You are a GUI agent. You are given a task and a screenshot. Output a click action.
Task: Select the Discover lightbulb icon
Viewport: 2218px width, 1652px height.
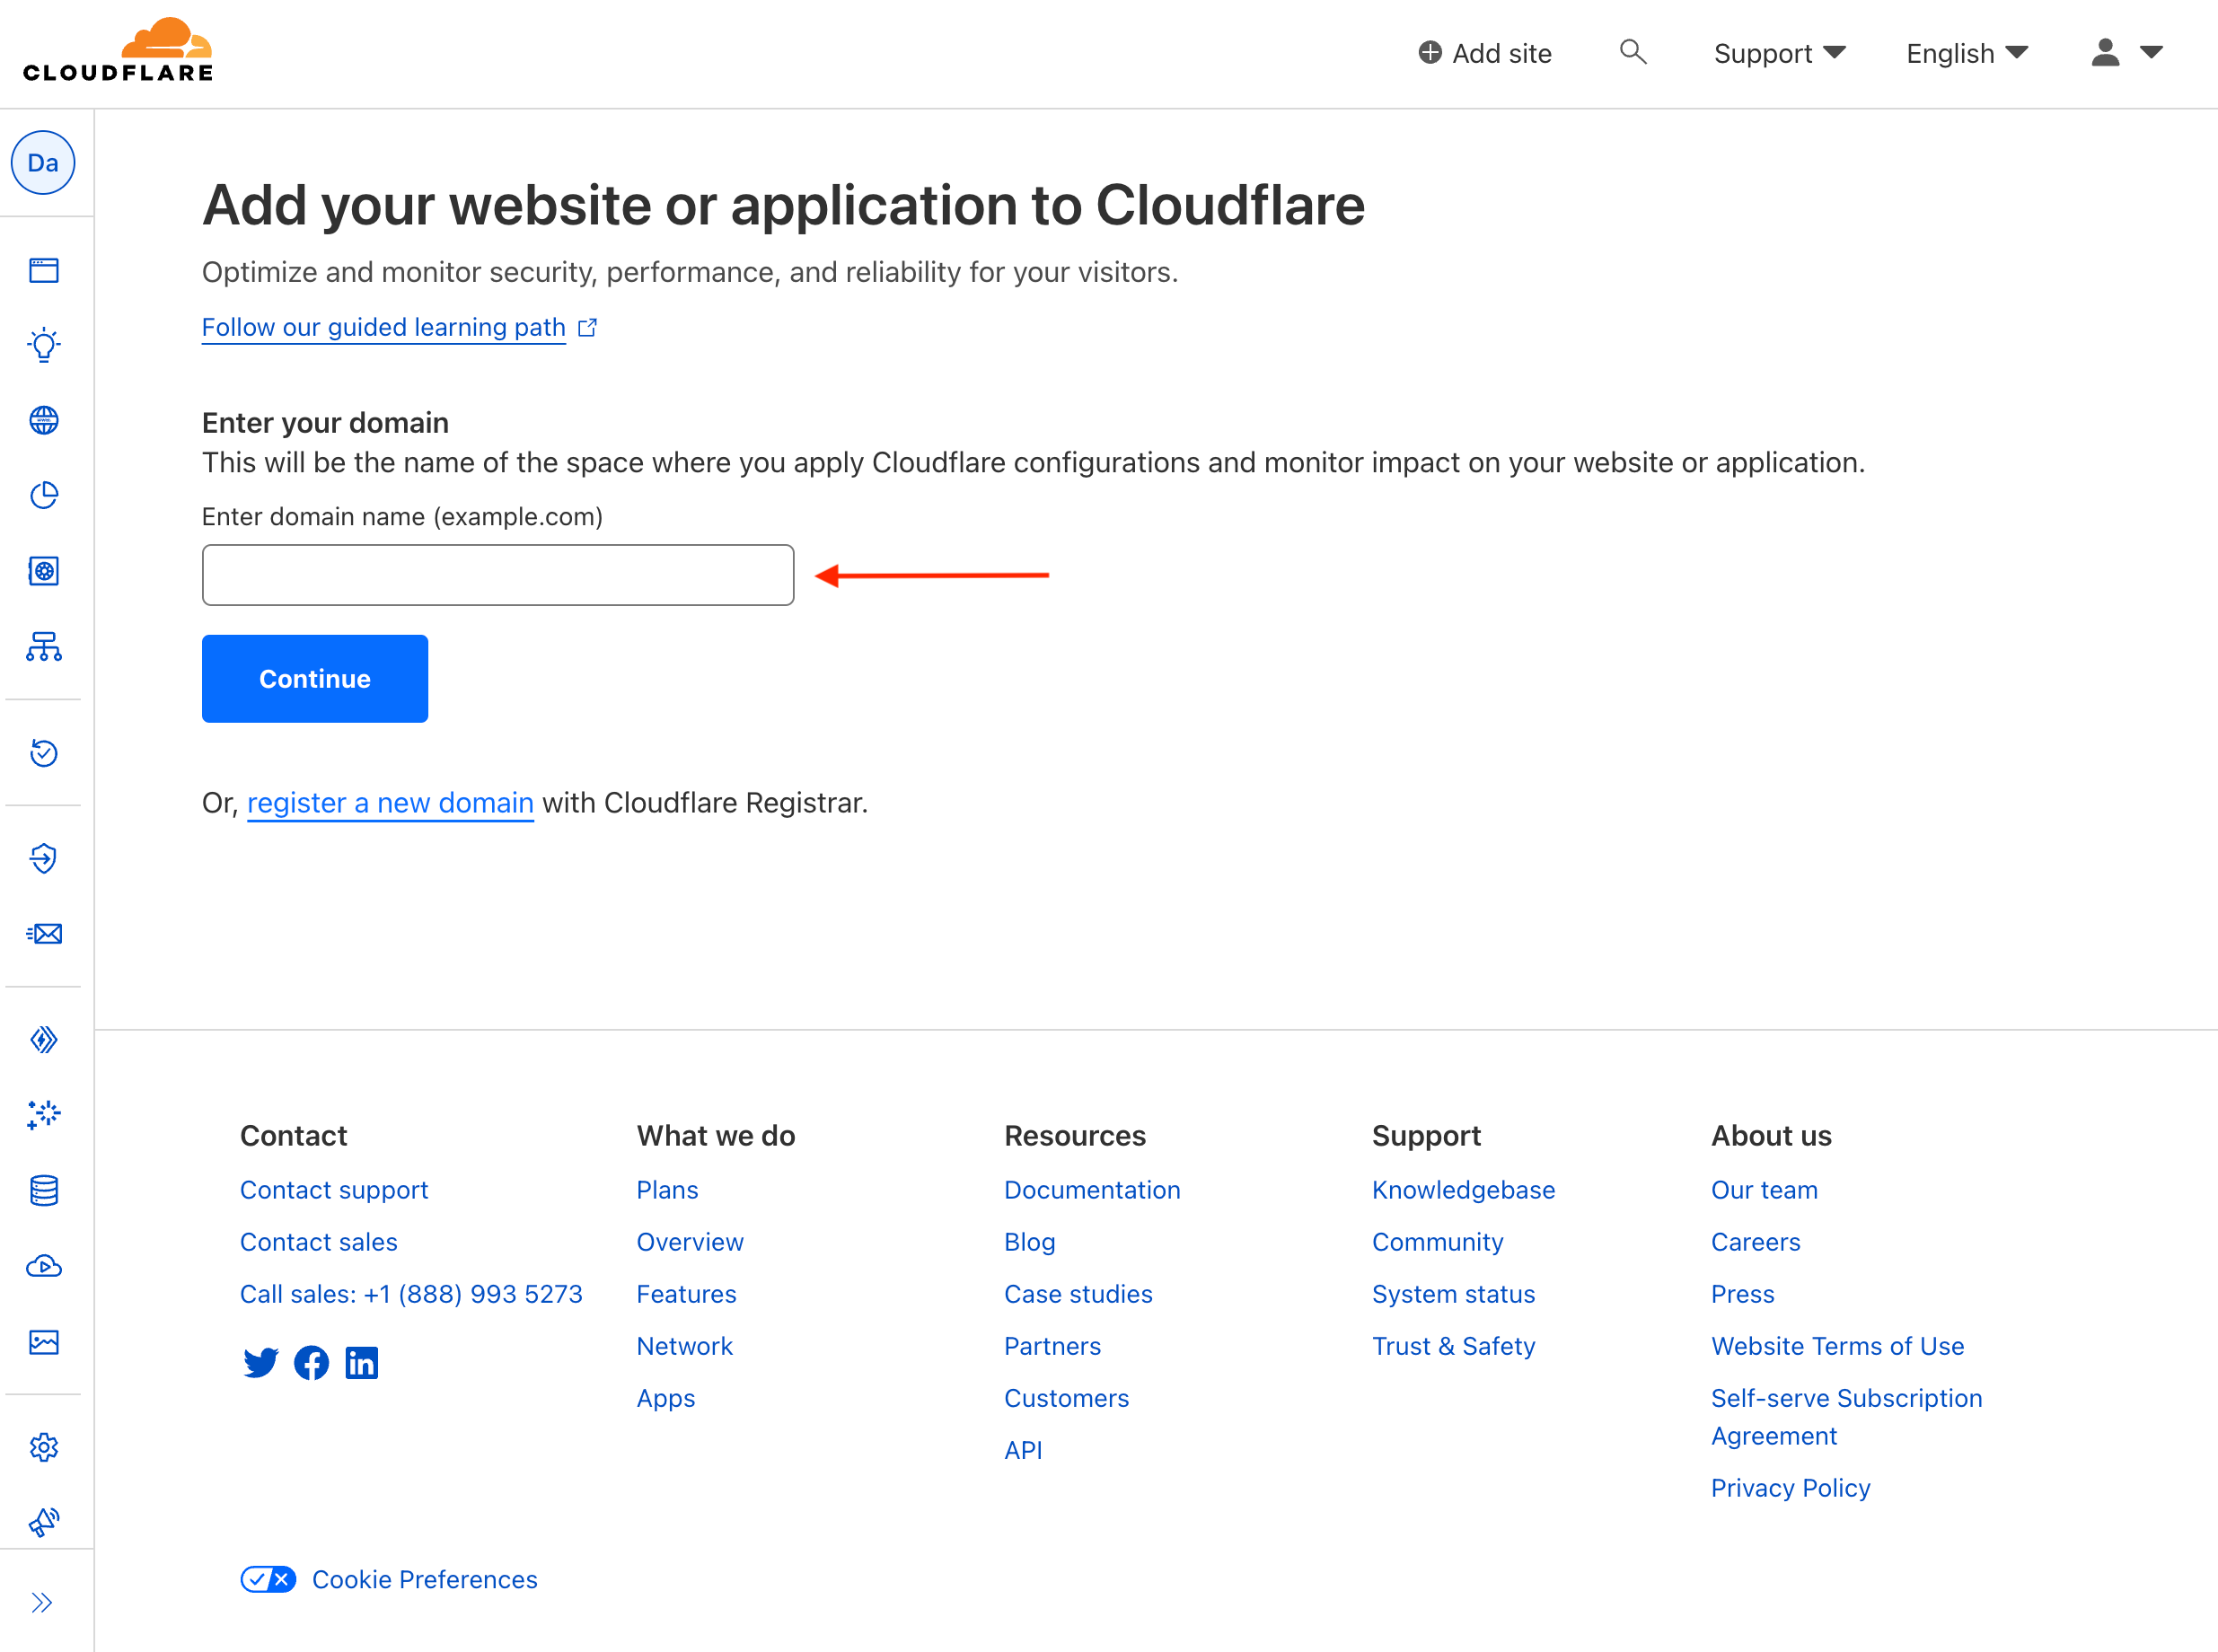pyautogui.click(x=43, y=345)
